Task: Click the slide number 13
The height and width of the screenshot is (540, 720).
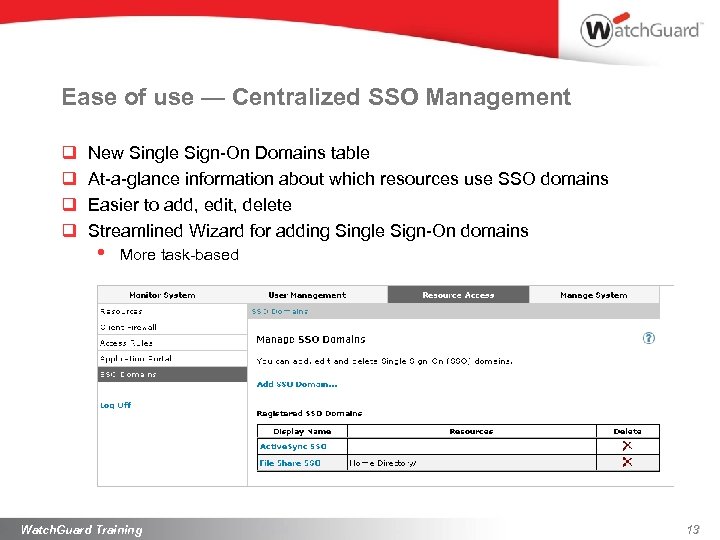Action: (x=692, y=529)
